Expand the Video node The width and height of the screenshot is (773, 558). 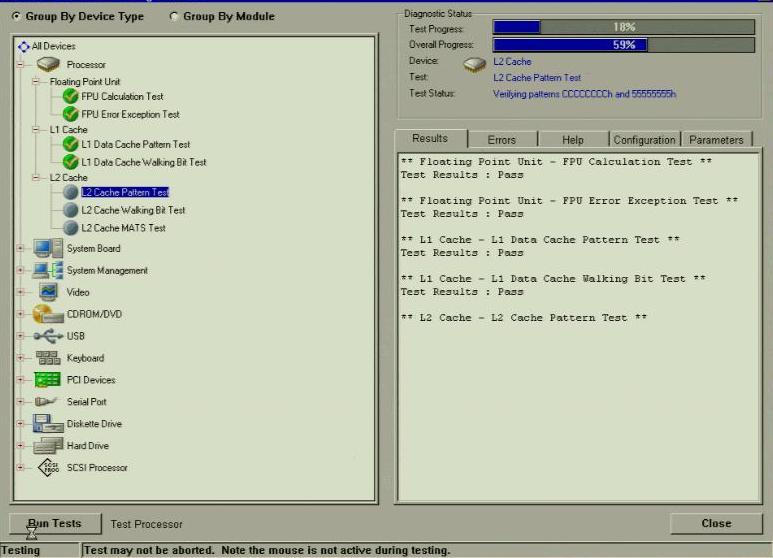21,292
